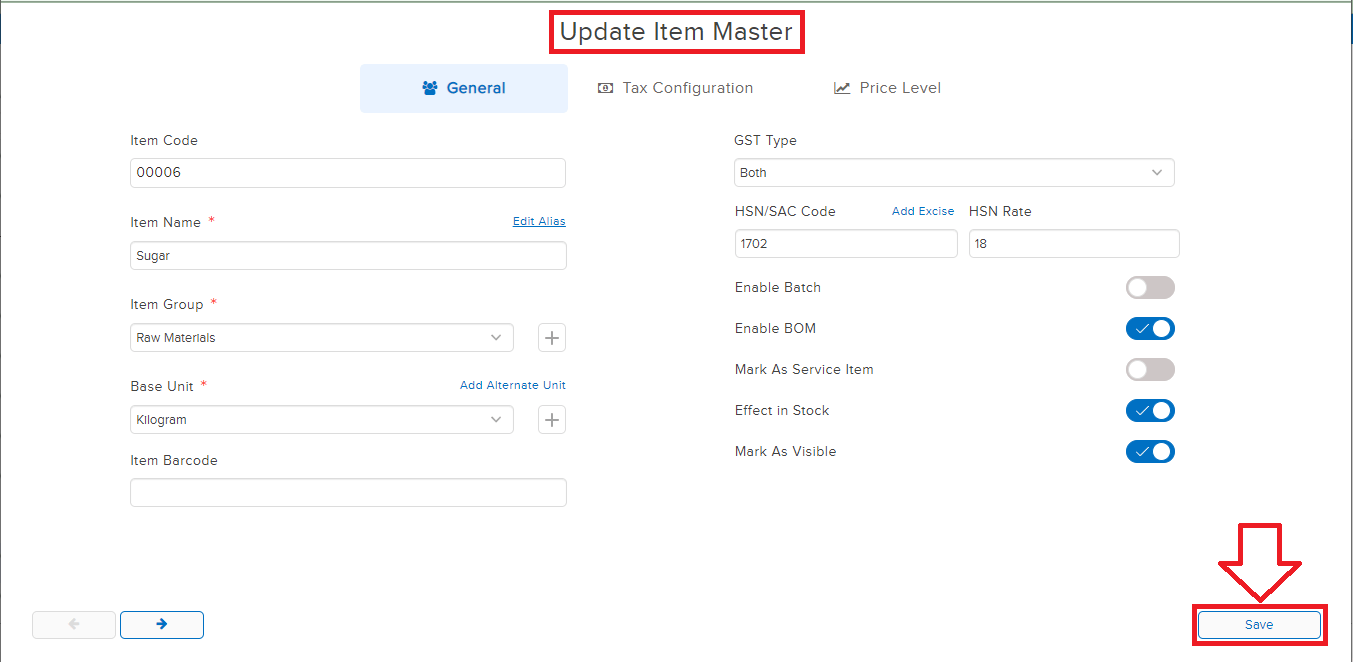Disable the Enable BOM switch

click(x=1149, y=329)
